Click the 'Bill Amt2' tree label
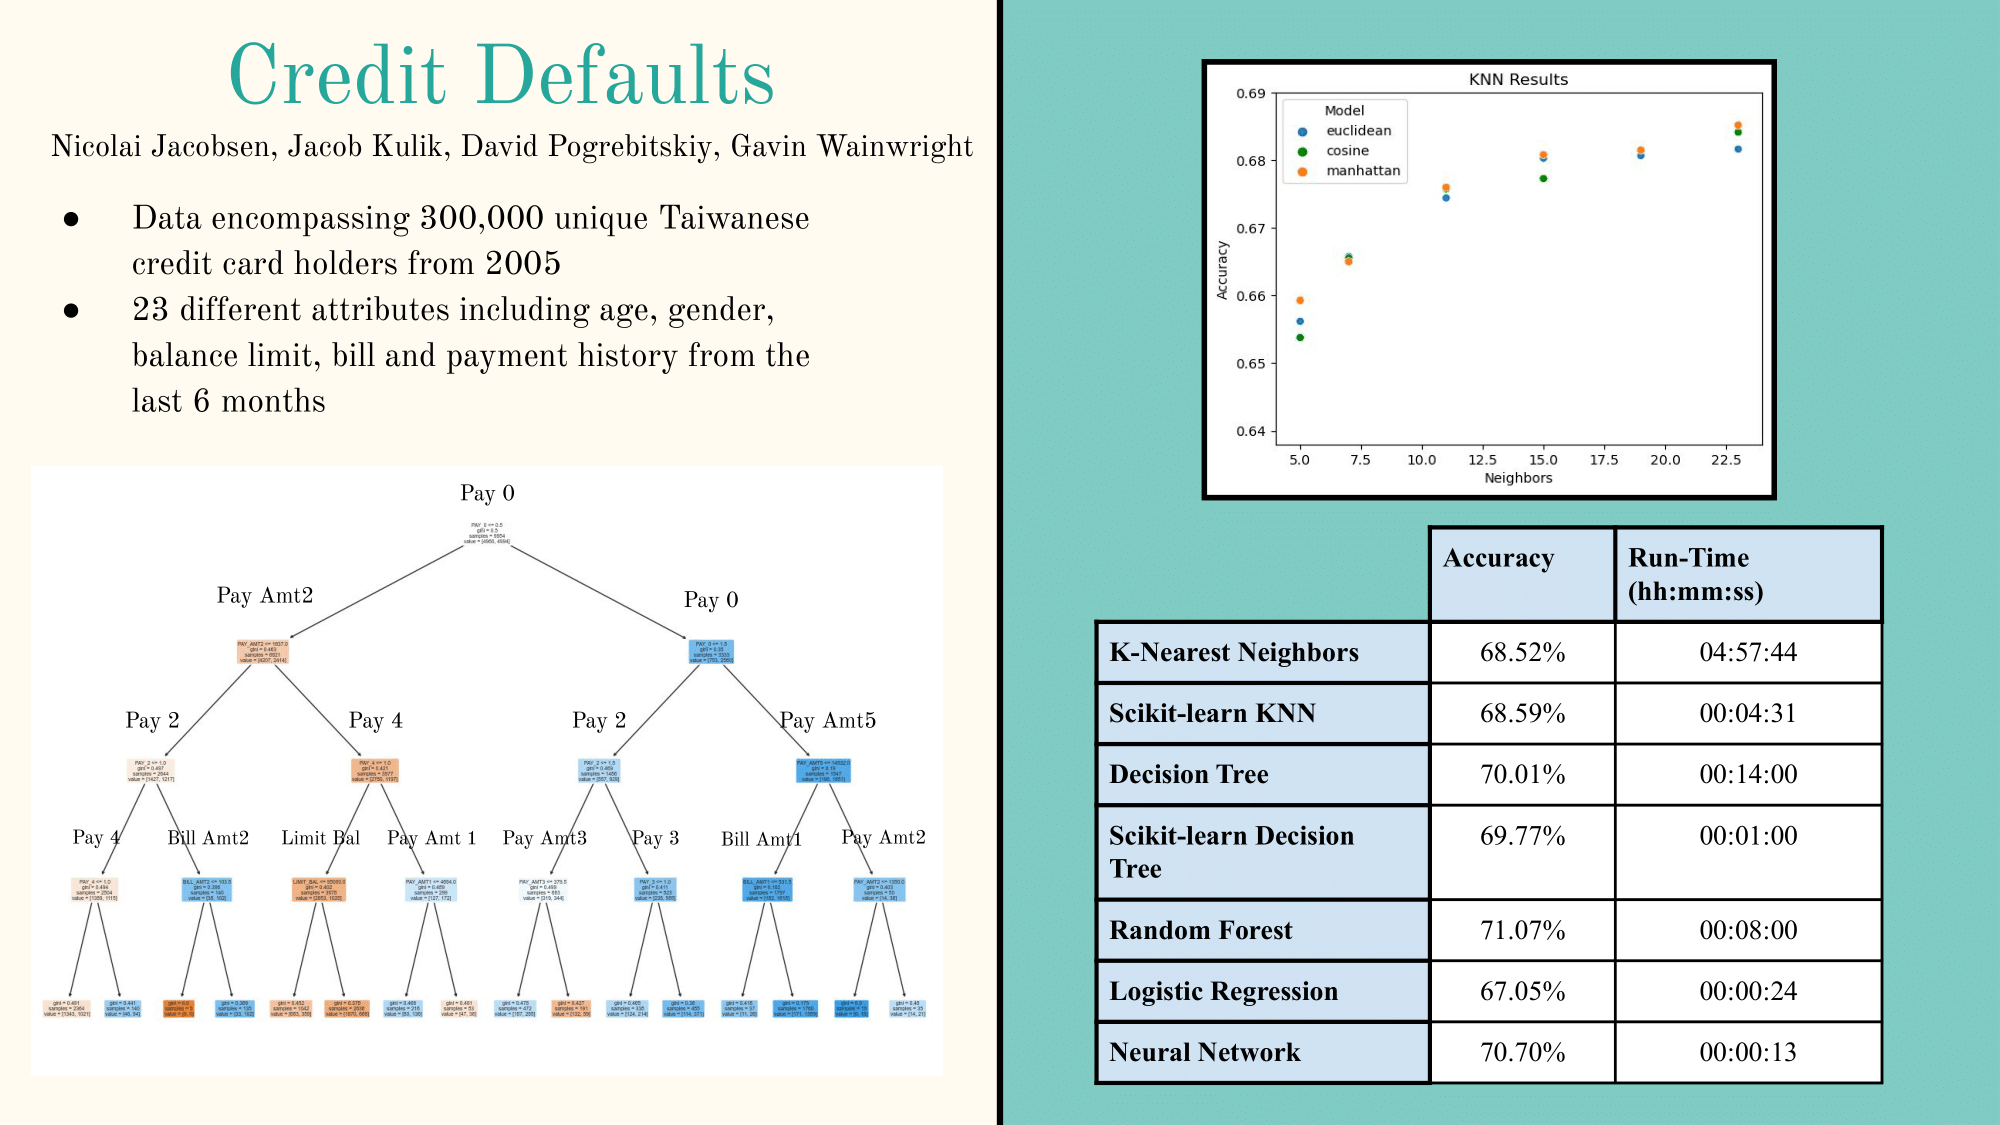The width and height of the screenshot is (2000, 1125). click(208, 838)
